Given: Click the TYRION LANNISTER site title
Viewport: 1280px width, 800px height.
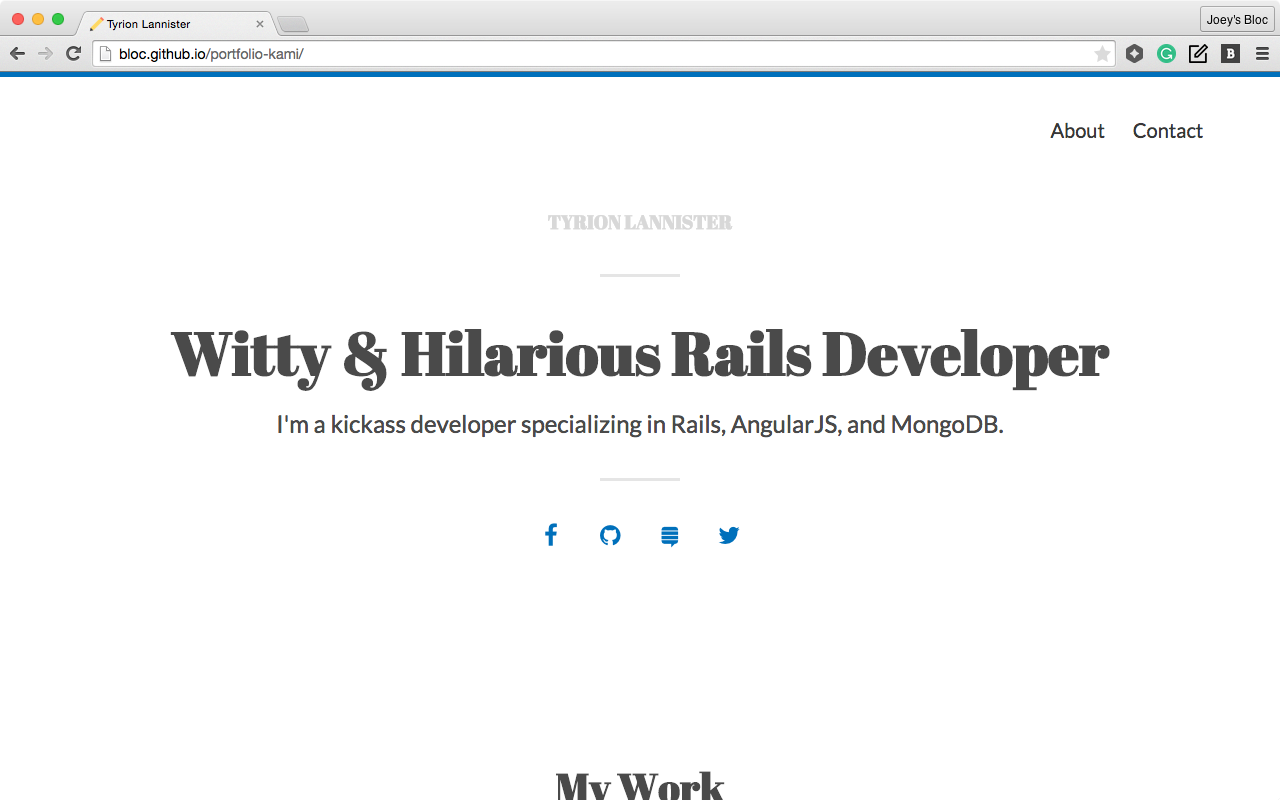Looking at the screenshot, I should [x=640, y=222].
